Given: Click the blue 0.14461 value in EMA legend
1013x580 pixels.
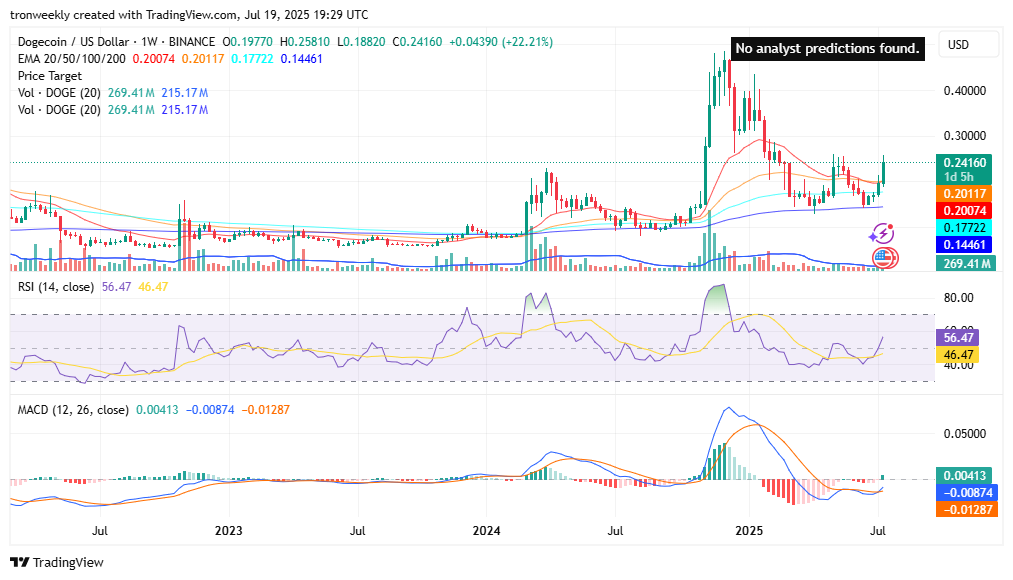Looking at the screenshot, I should tap(301, 59).
